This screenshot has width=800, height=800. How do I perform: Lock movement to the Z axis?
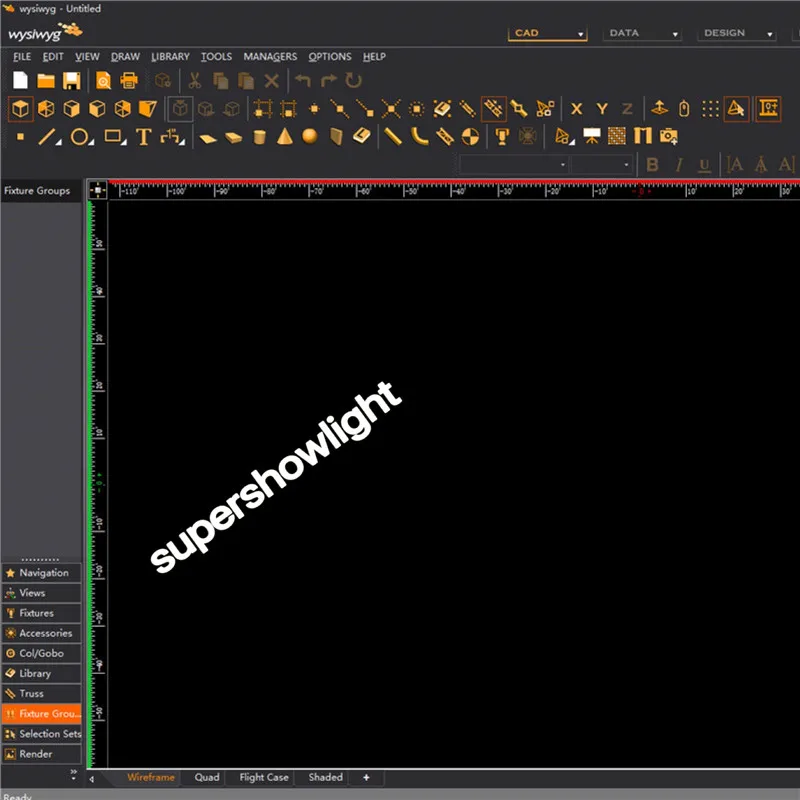(627, 109)
